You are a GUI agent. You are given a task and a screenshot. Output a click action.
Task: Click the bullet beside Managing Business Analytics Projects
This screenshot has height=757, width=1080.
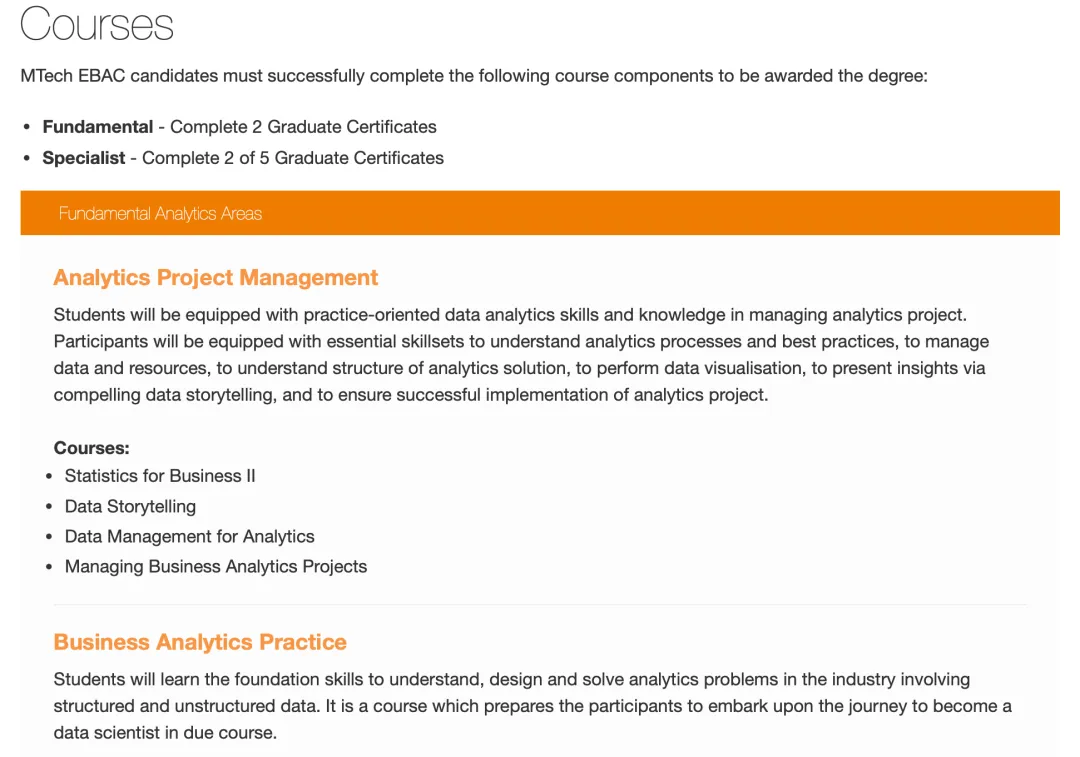(x=49, y=567)
